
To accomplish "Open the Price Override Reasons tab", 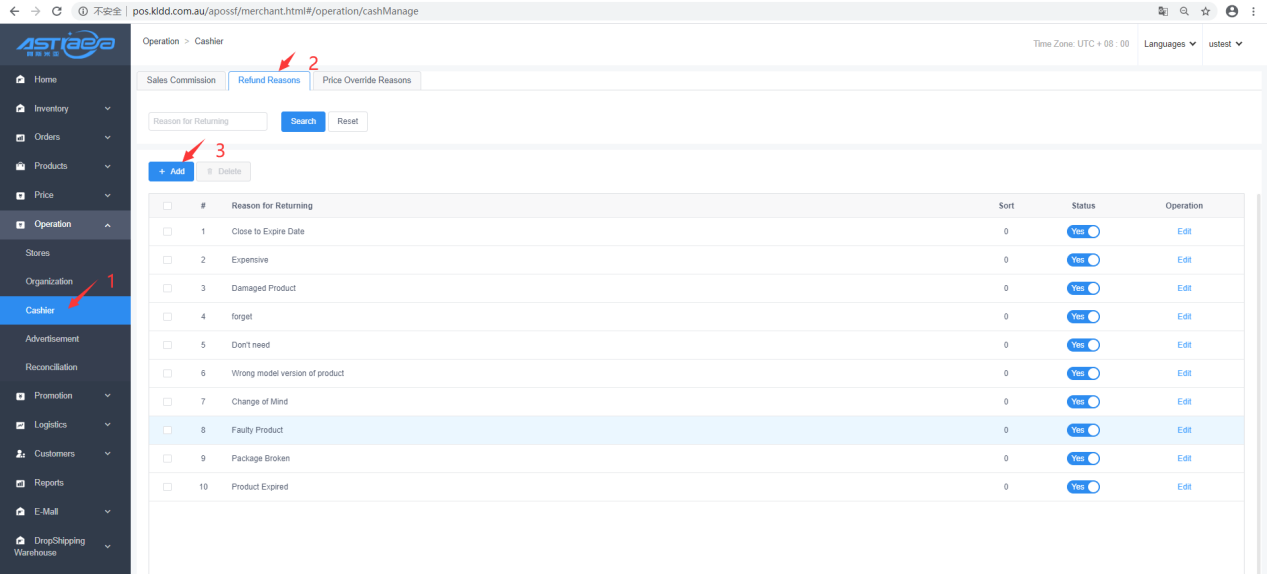I will point(366,80).
